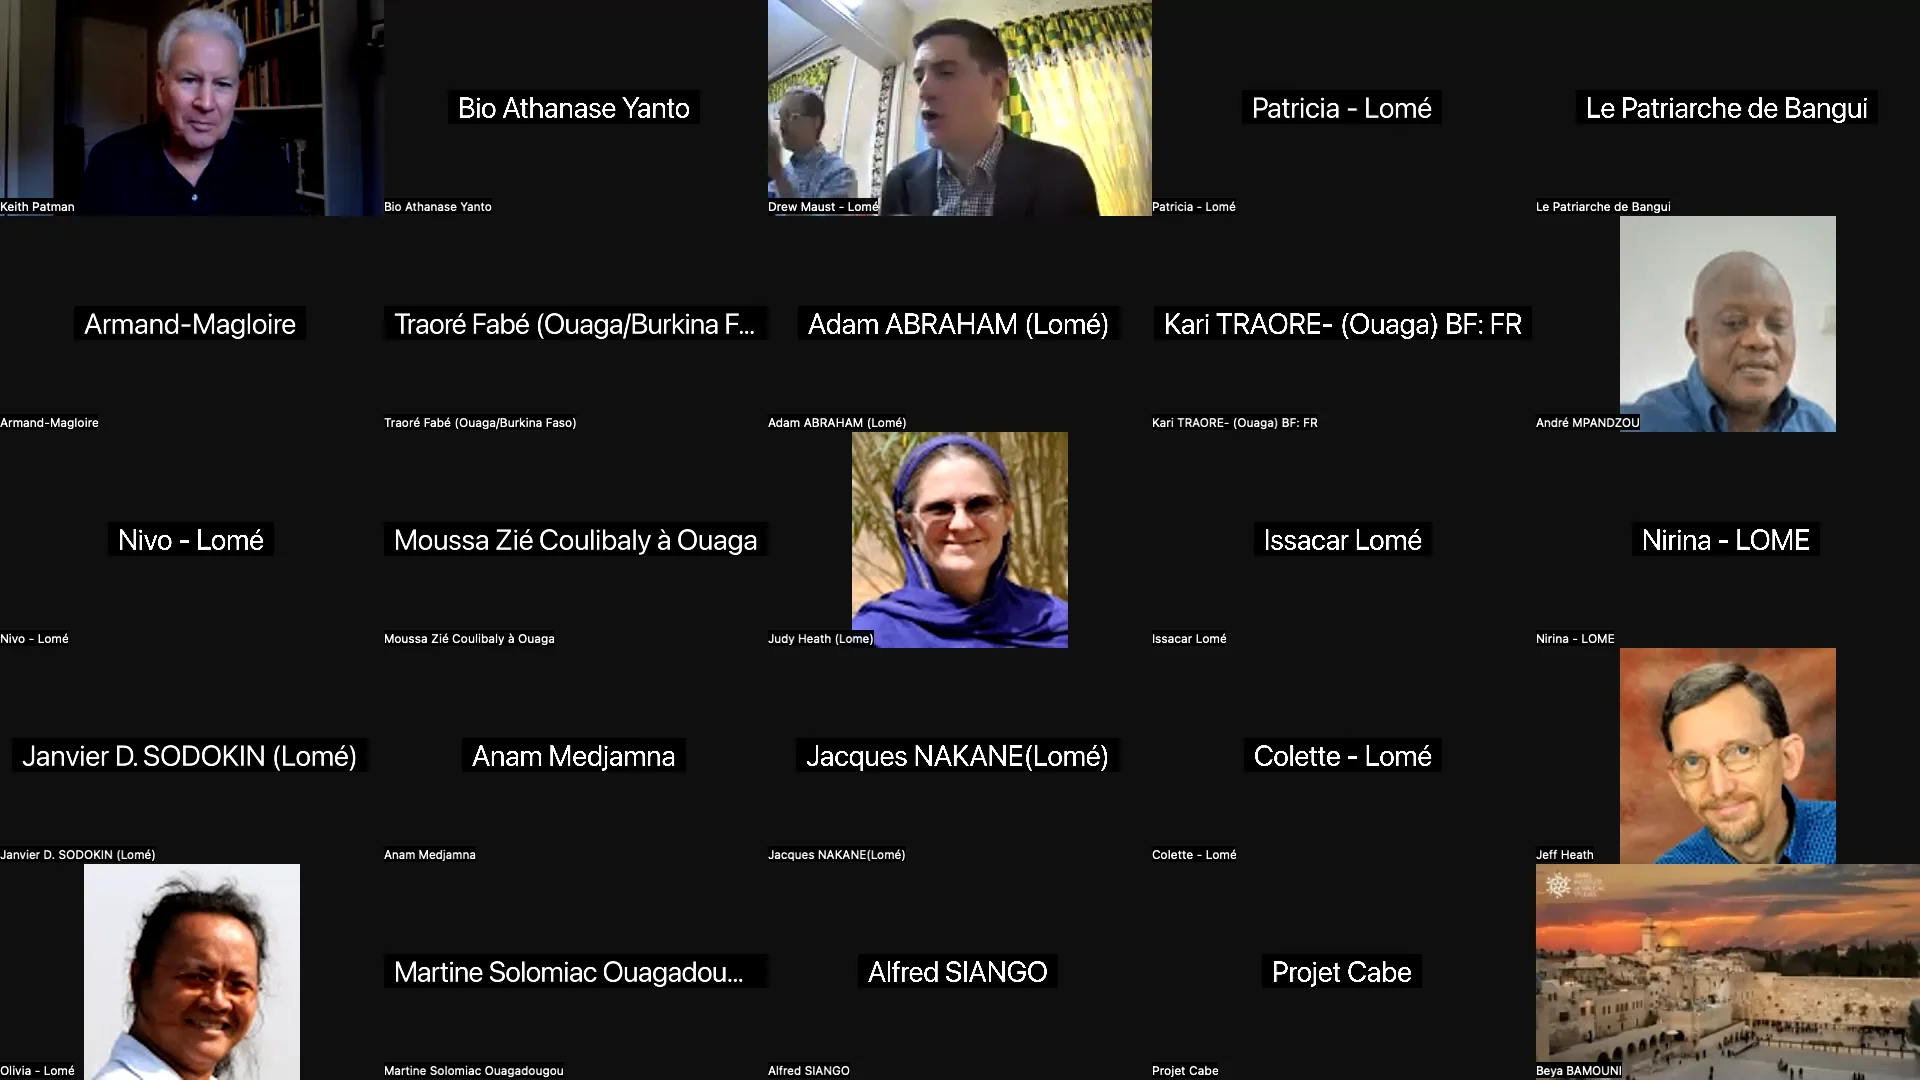The height and width of the screenshot is (1080, 1920).
Task: Click Jeff Heath's profile picture
Action: [x=1728, y=756]
